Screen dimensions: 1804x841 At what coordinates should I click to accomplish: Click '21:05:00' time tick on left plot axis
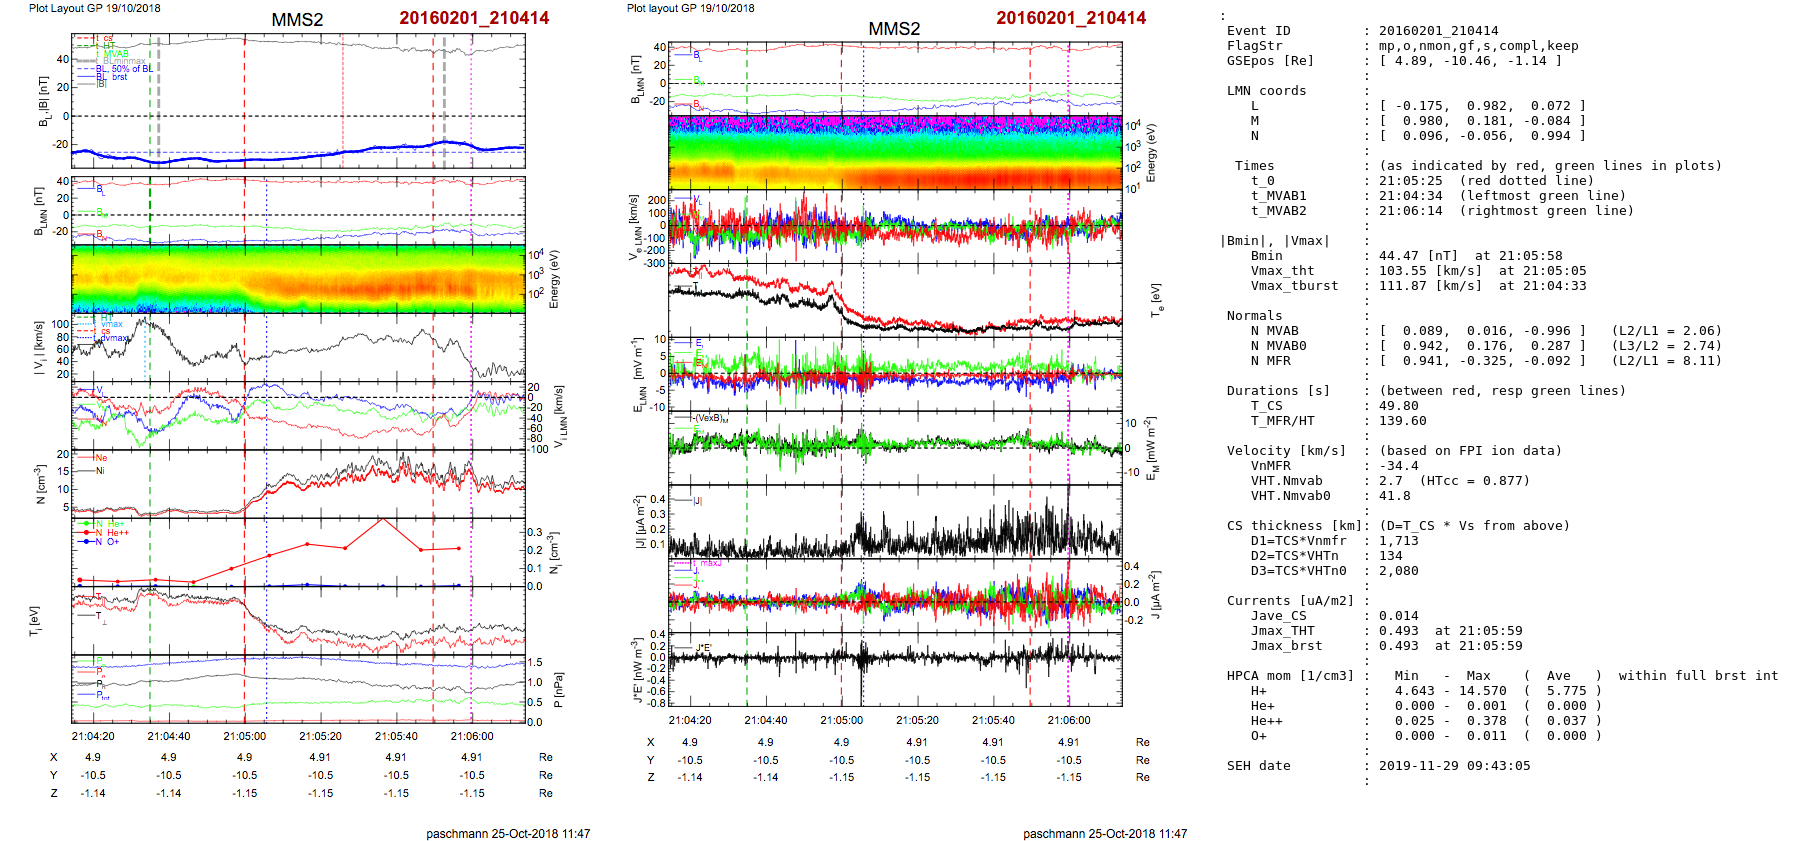[244, 737]
